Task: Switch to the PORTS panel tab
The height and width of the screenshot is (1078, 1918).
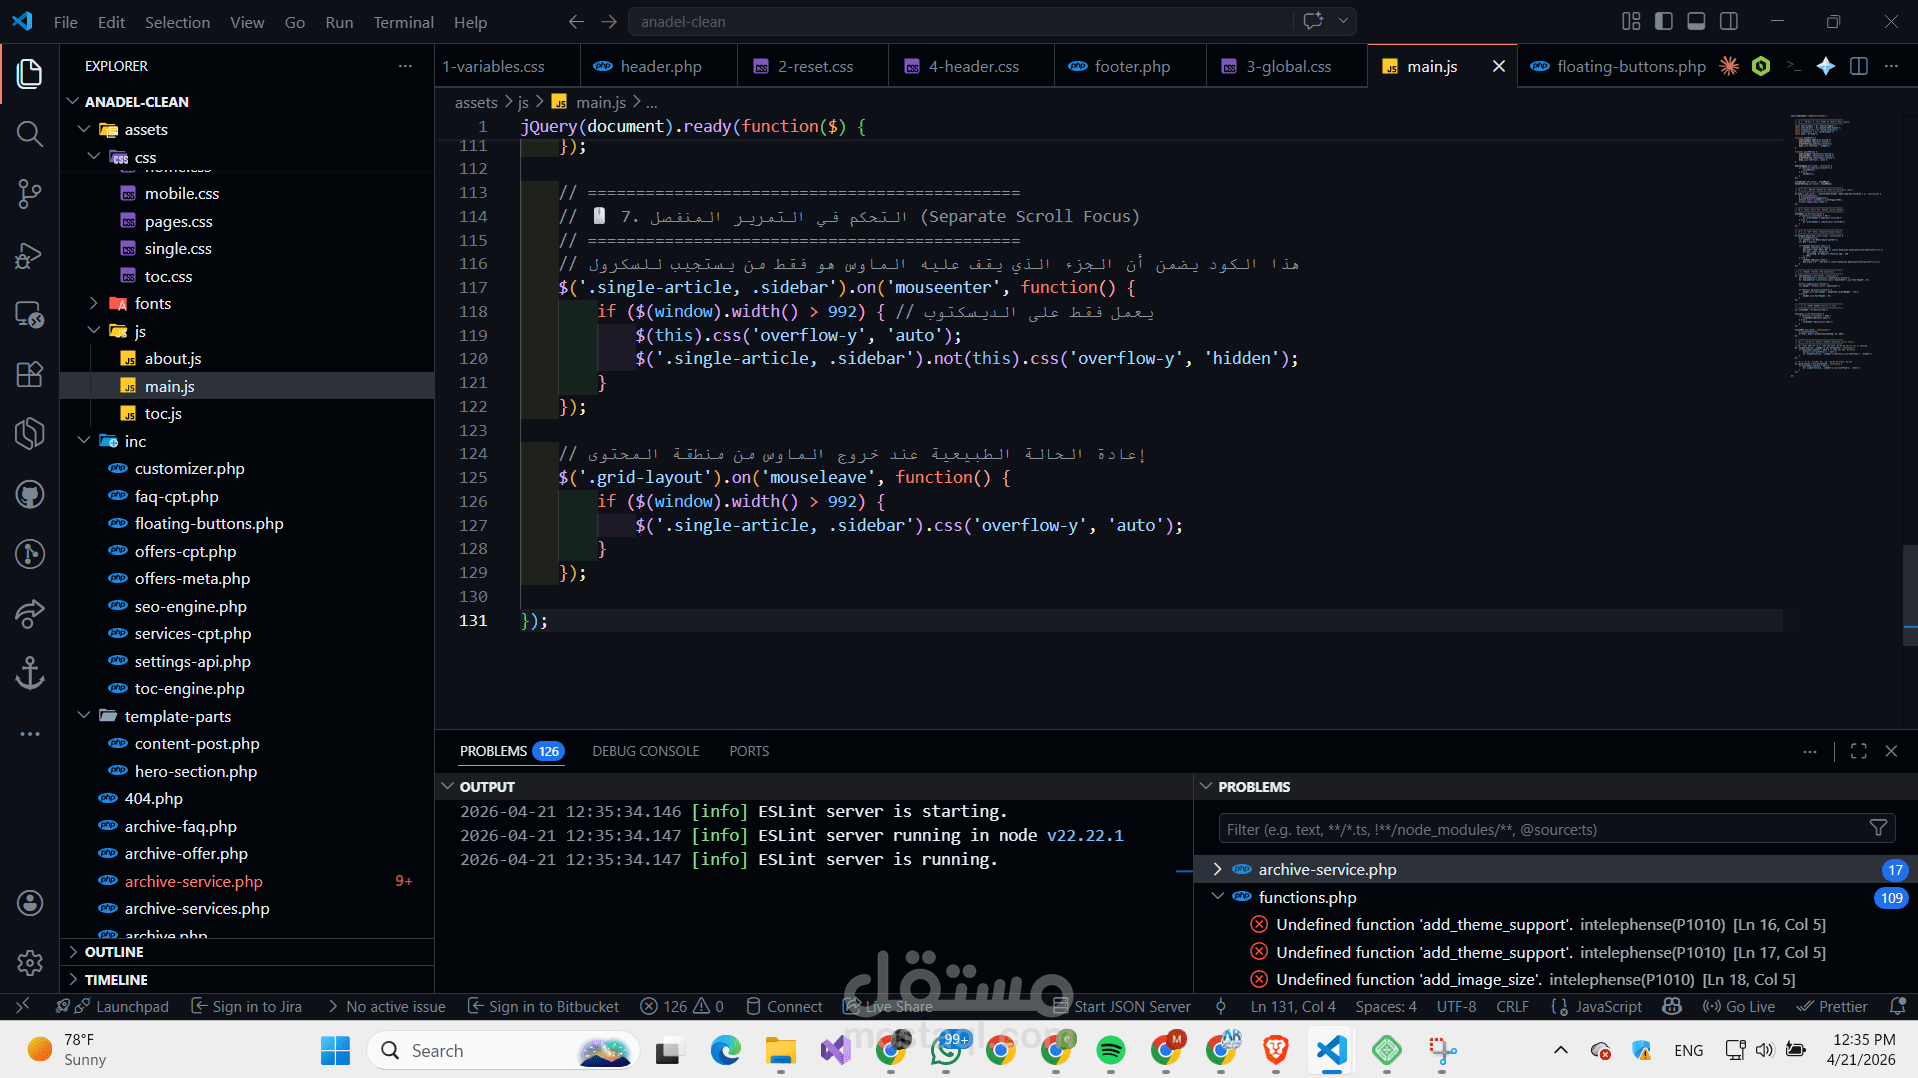Action: (749, 751)
